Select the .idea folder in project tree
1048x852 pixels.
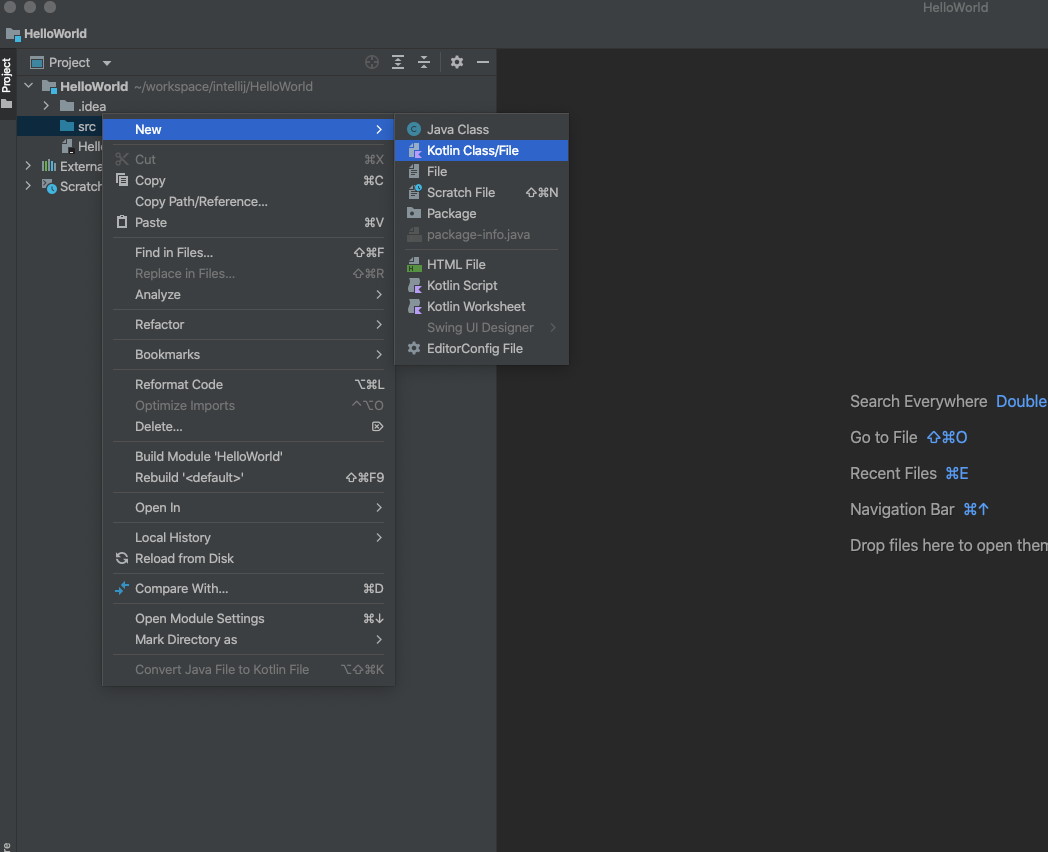(x=92, y=106)
